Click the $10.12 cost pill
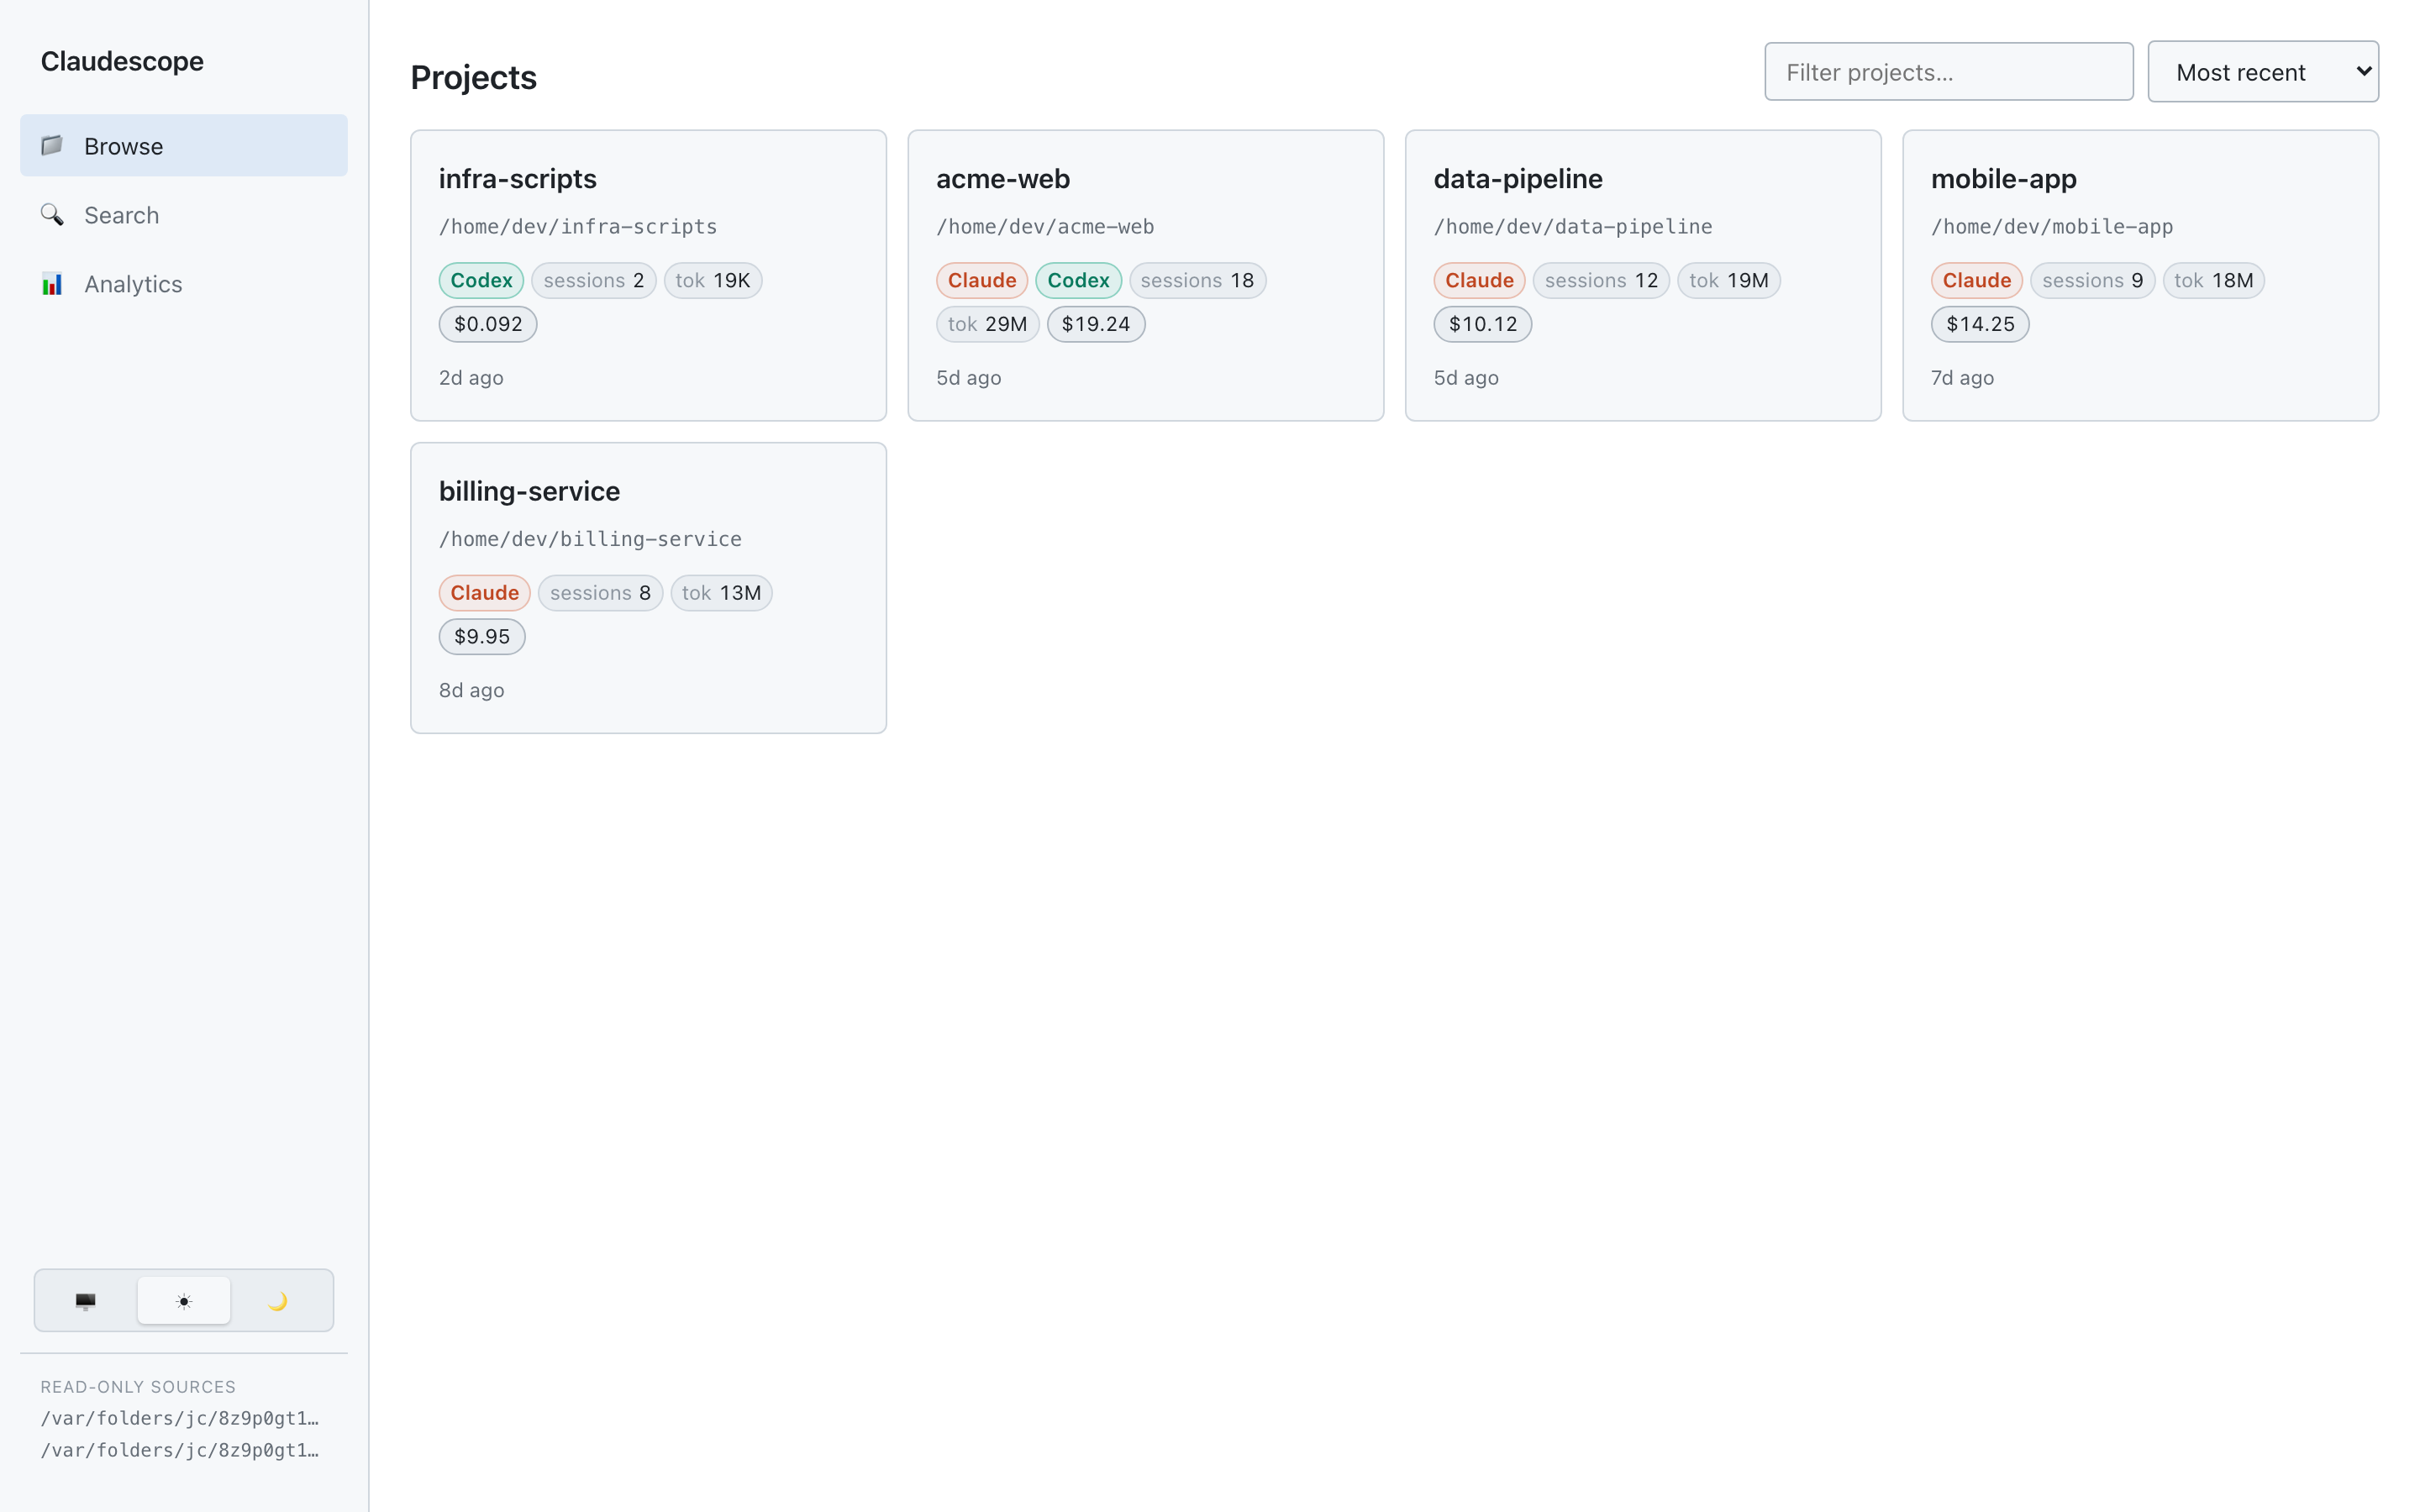 (x=1482, y=324)
